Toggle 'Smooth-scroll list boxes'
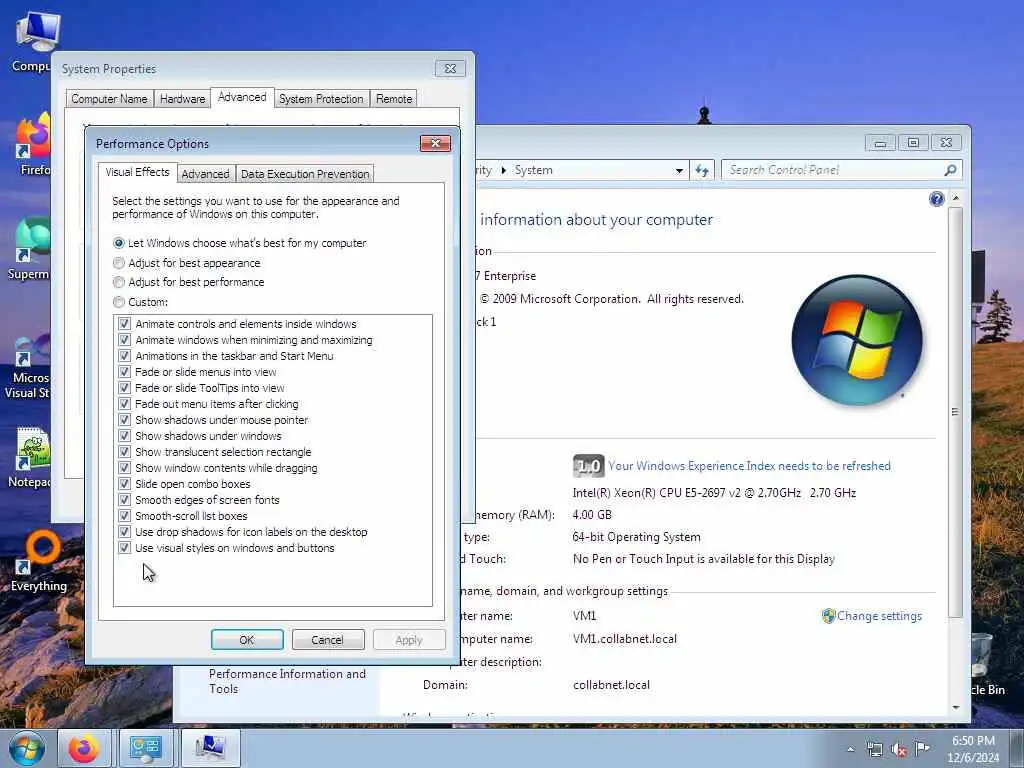Screen dimensions: 1024x768 click(x=124, y=516)
